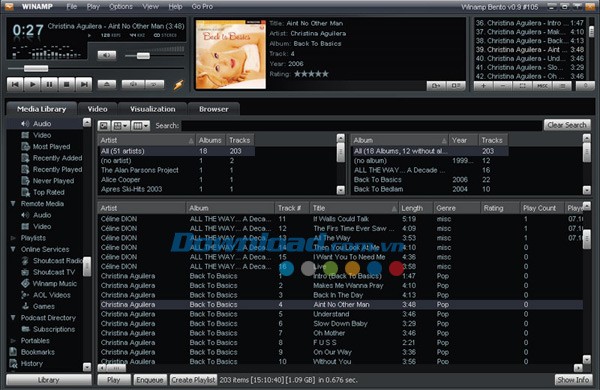The image size is (600, 390).
Task: Switch to the Browser tab
Action: [214, 109]
